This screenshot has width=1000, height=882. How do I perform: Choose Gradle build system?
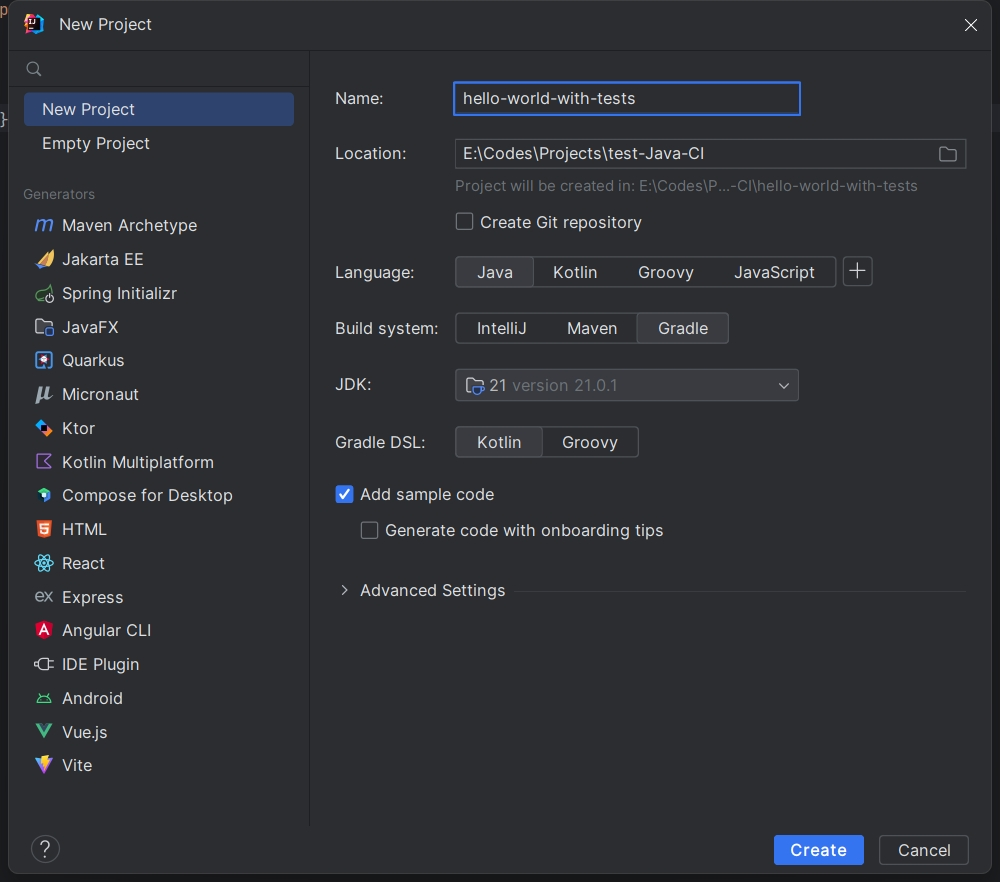tap(683, 328)
